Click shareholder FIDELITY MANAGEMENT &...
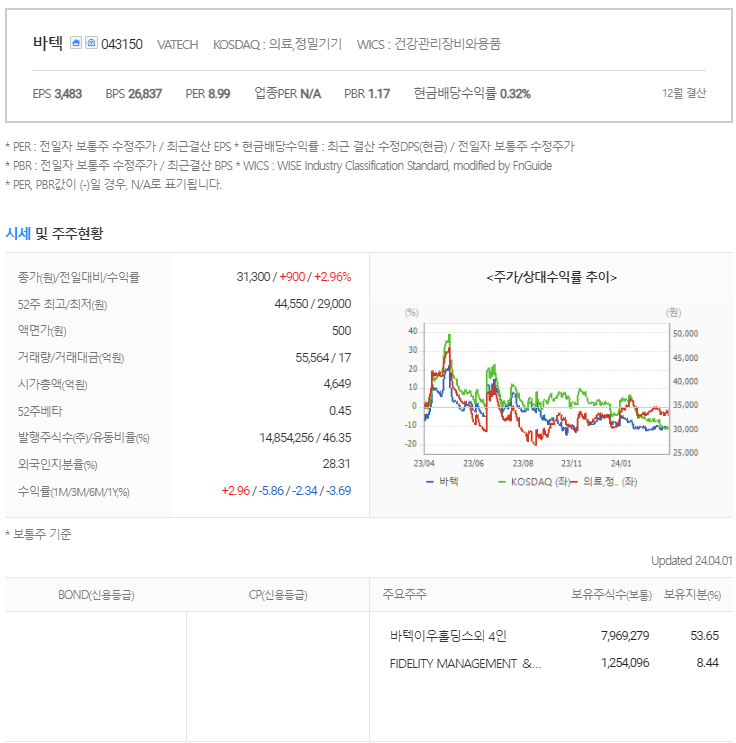Image resolution: width=736 pixels, height=743 pixels. [x=465, y=663]
